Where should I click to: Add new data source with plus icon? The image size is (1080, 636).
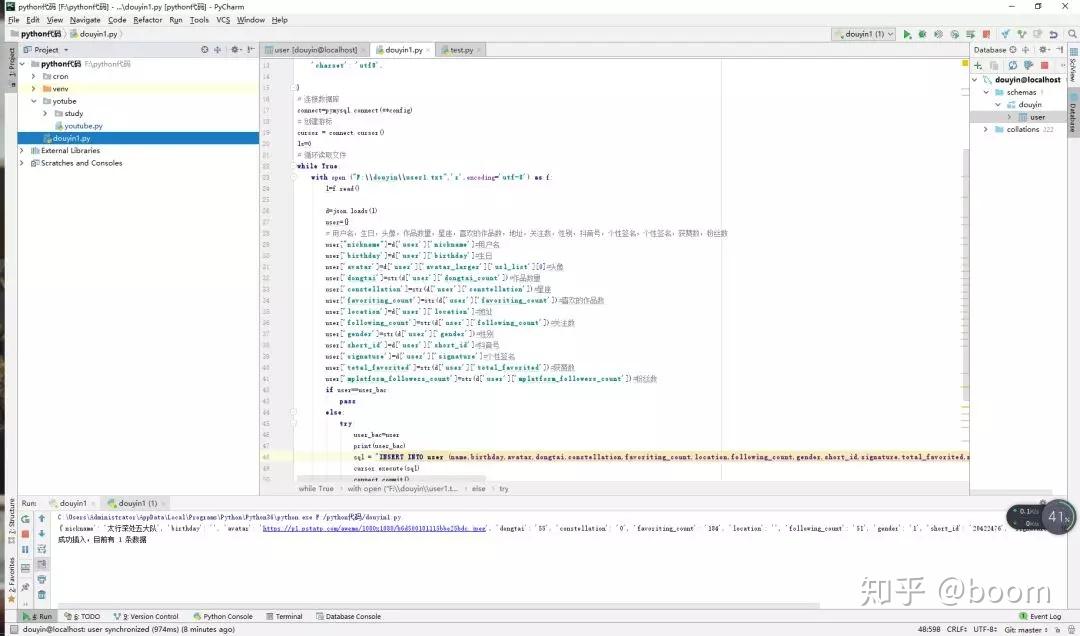point(978,65)
